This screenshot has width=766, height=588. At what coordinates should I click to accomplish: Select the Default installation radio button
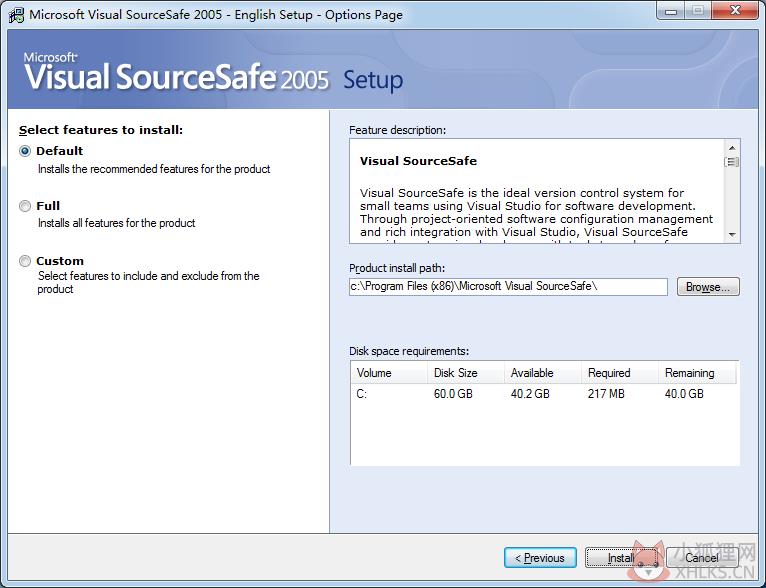click(25, 151)
